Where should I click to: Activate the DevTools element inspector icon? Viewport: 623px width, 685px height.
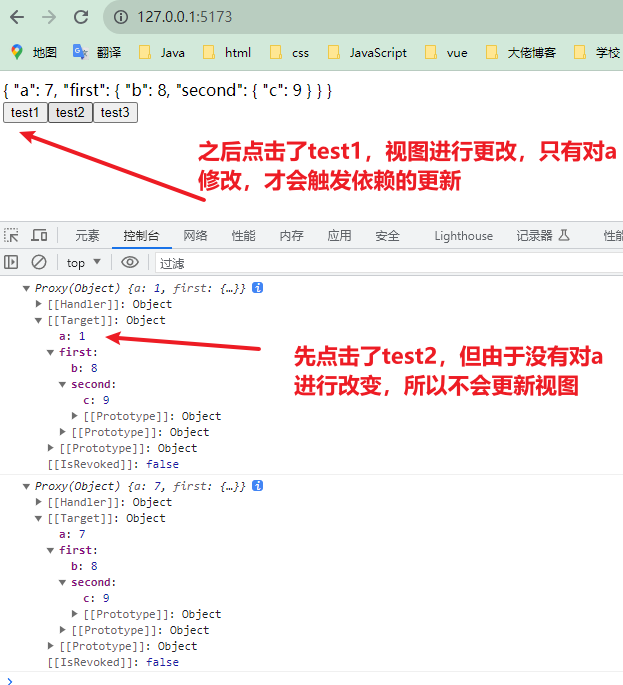pos(11,235)
